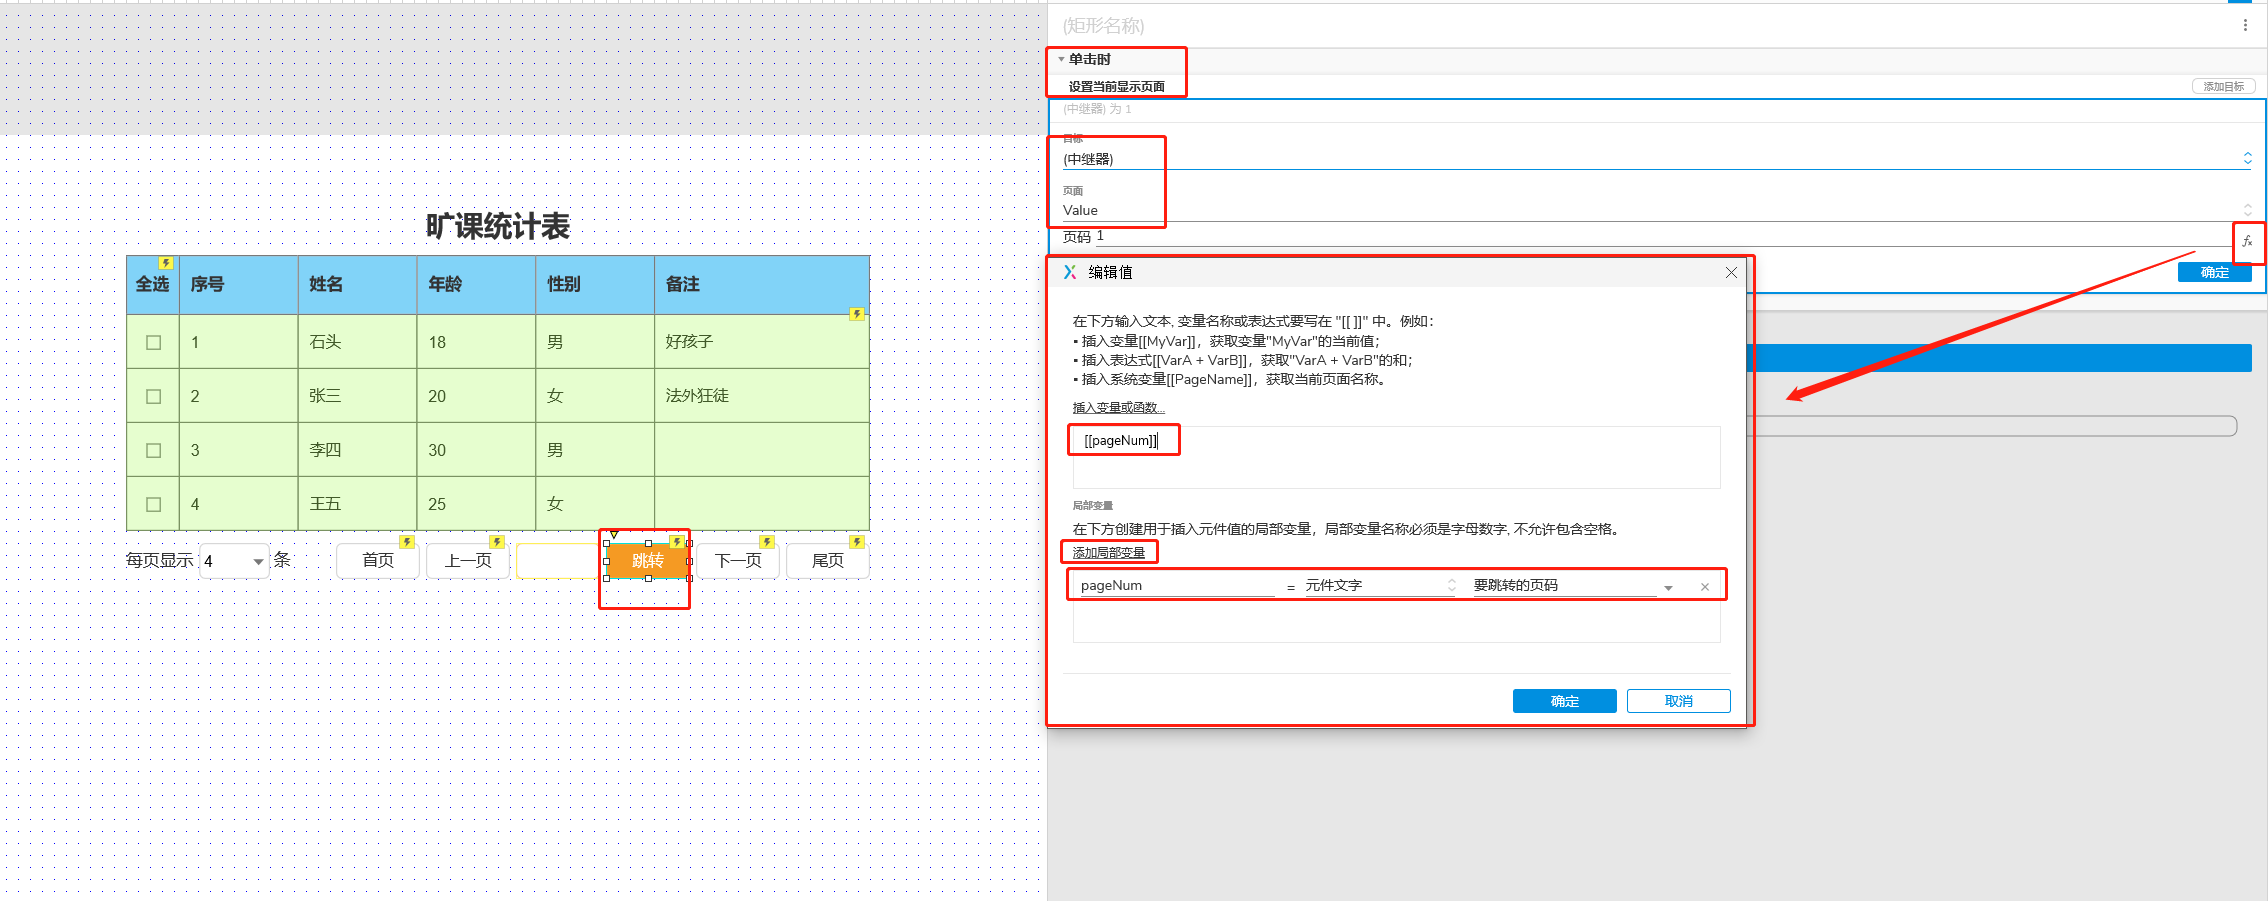
Task: Click the 法外狂徒 remark cell
Action: (x=762, y=396)
